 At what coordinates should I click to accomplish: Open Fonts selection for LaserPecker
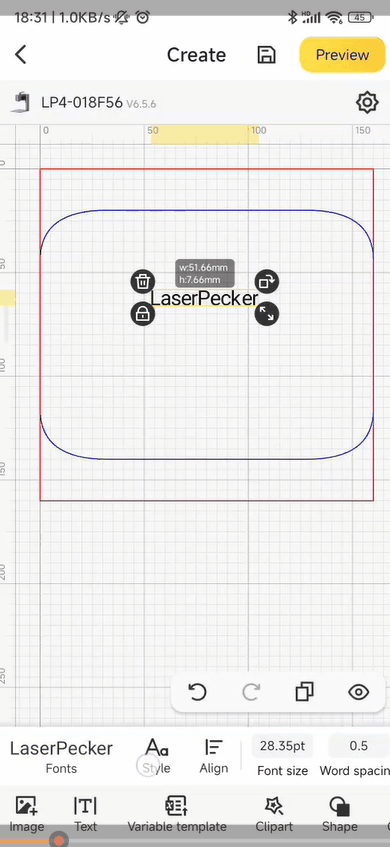pyautogui.click(x=62, y=756)
